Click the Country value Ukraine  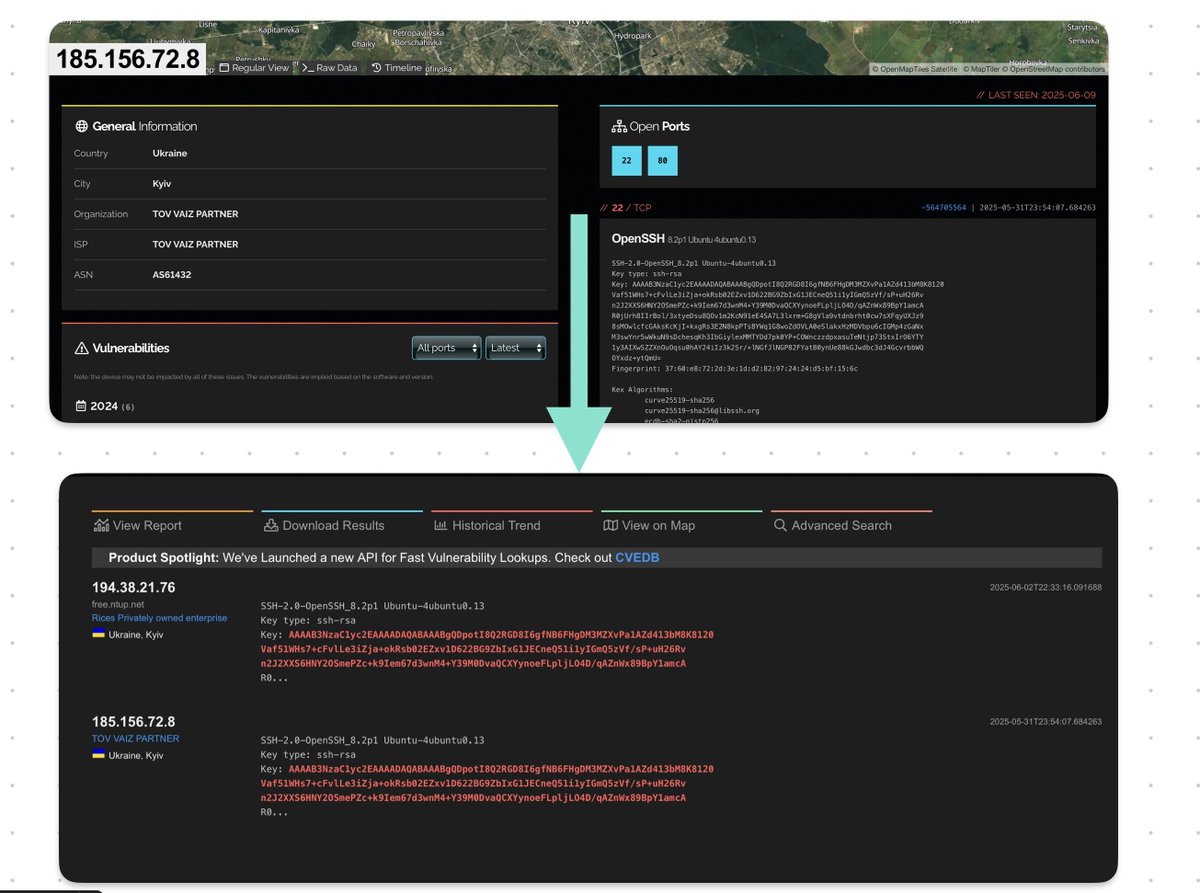point(170,154)
